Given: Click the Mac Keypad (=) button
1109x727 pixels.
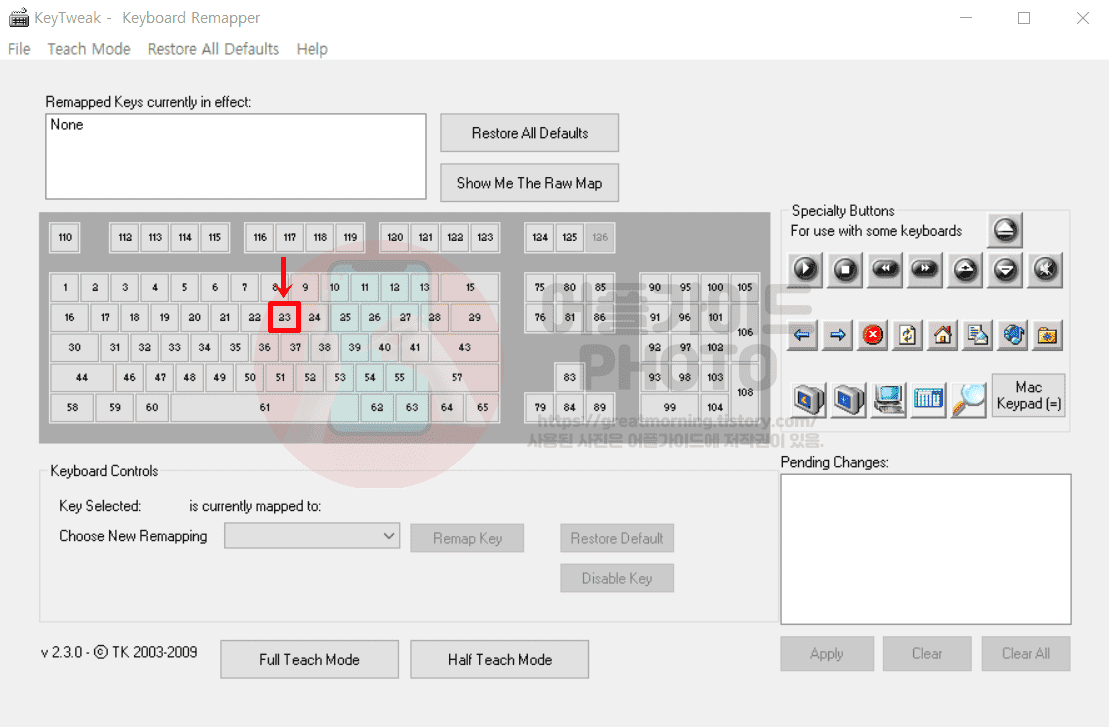Looking at the screenshot, I should (x=1028, y=395).
